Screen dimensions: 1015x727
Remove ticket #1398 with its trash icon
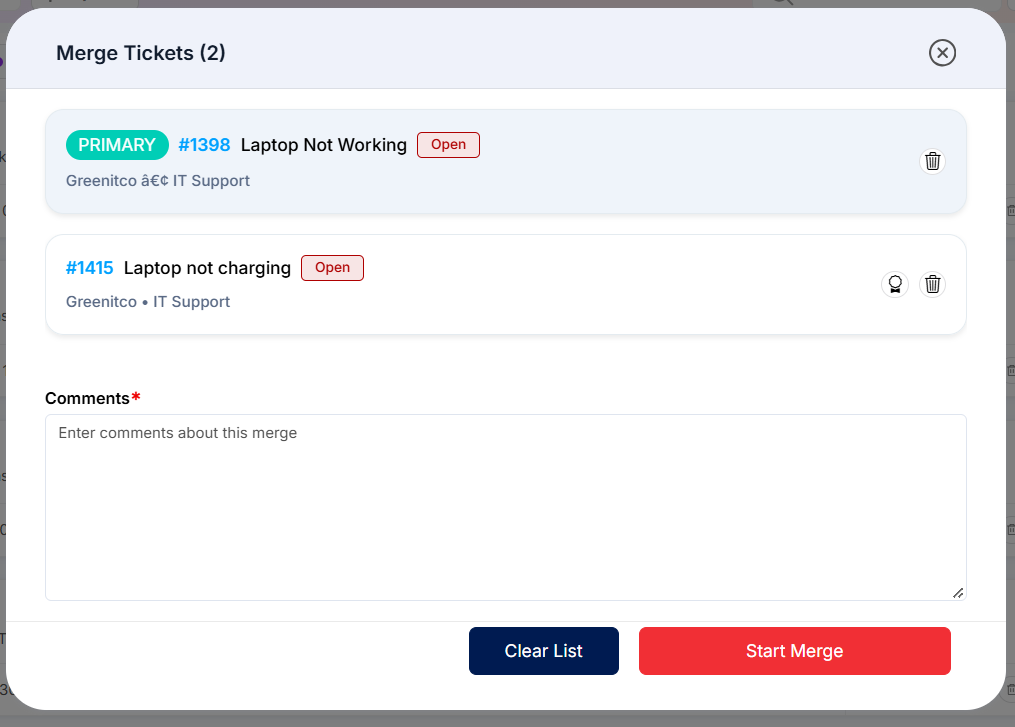[932, 161]
